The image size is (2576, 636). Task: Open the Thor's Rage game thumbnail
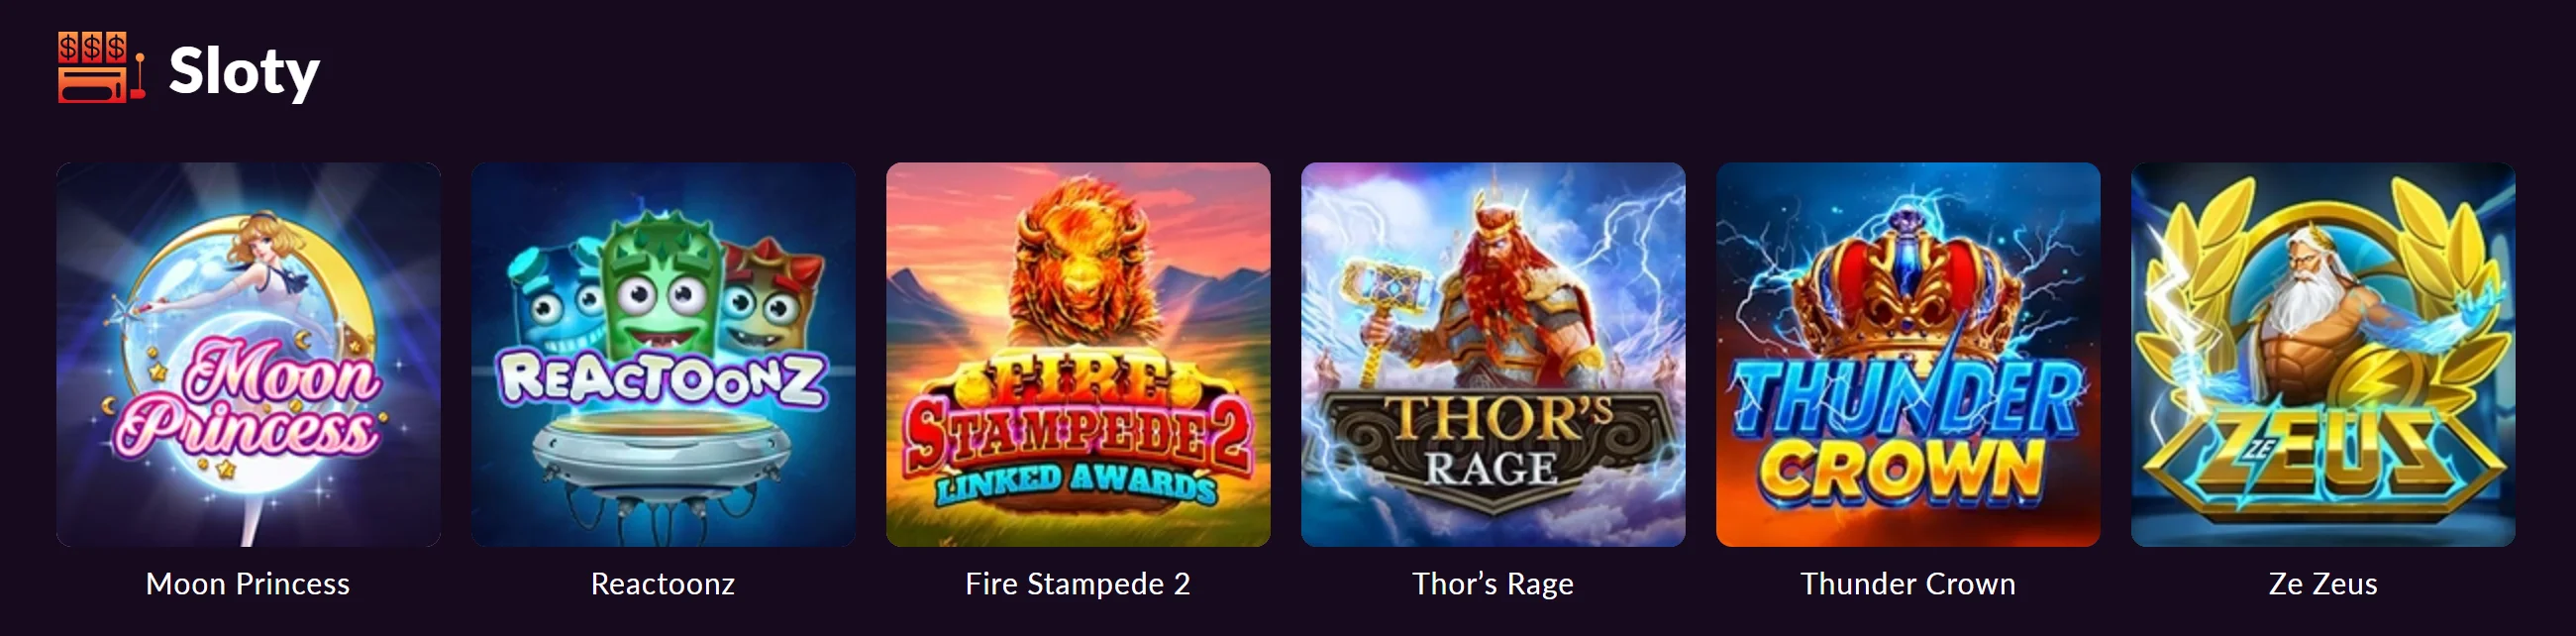coord(1493,355)
